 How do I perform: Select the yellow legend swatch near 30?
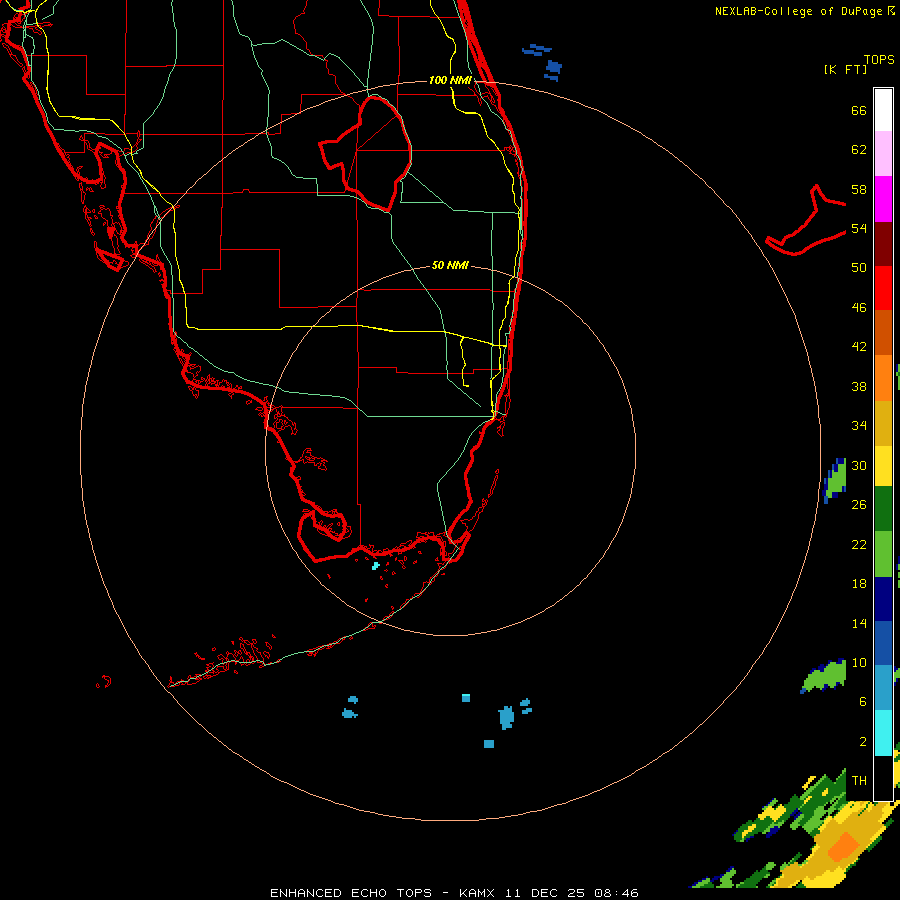click(883, 466)
